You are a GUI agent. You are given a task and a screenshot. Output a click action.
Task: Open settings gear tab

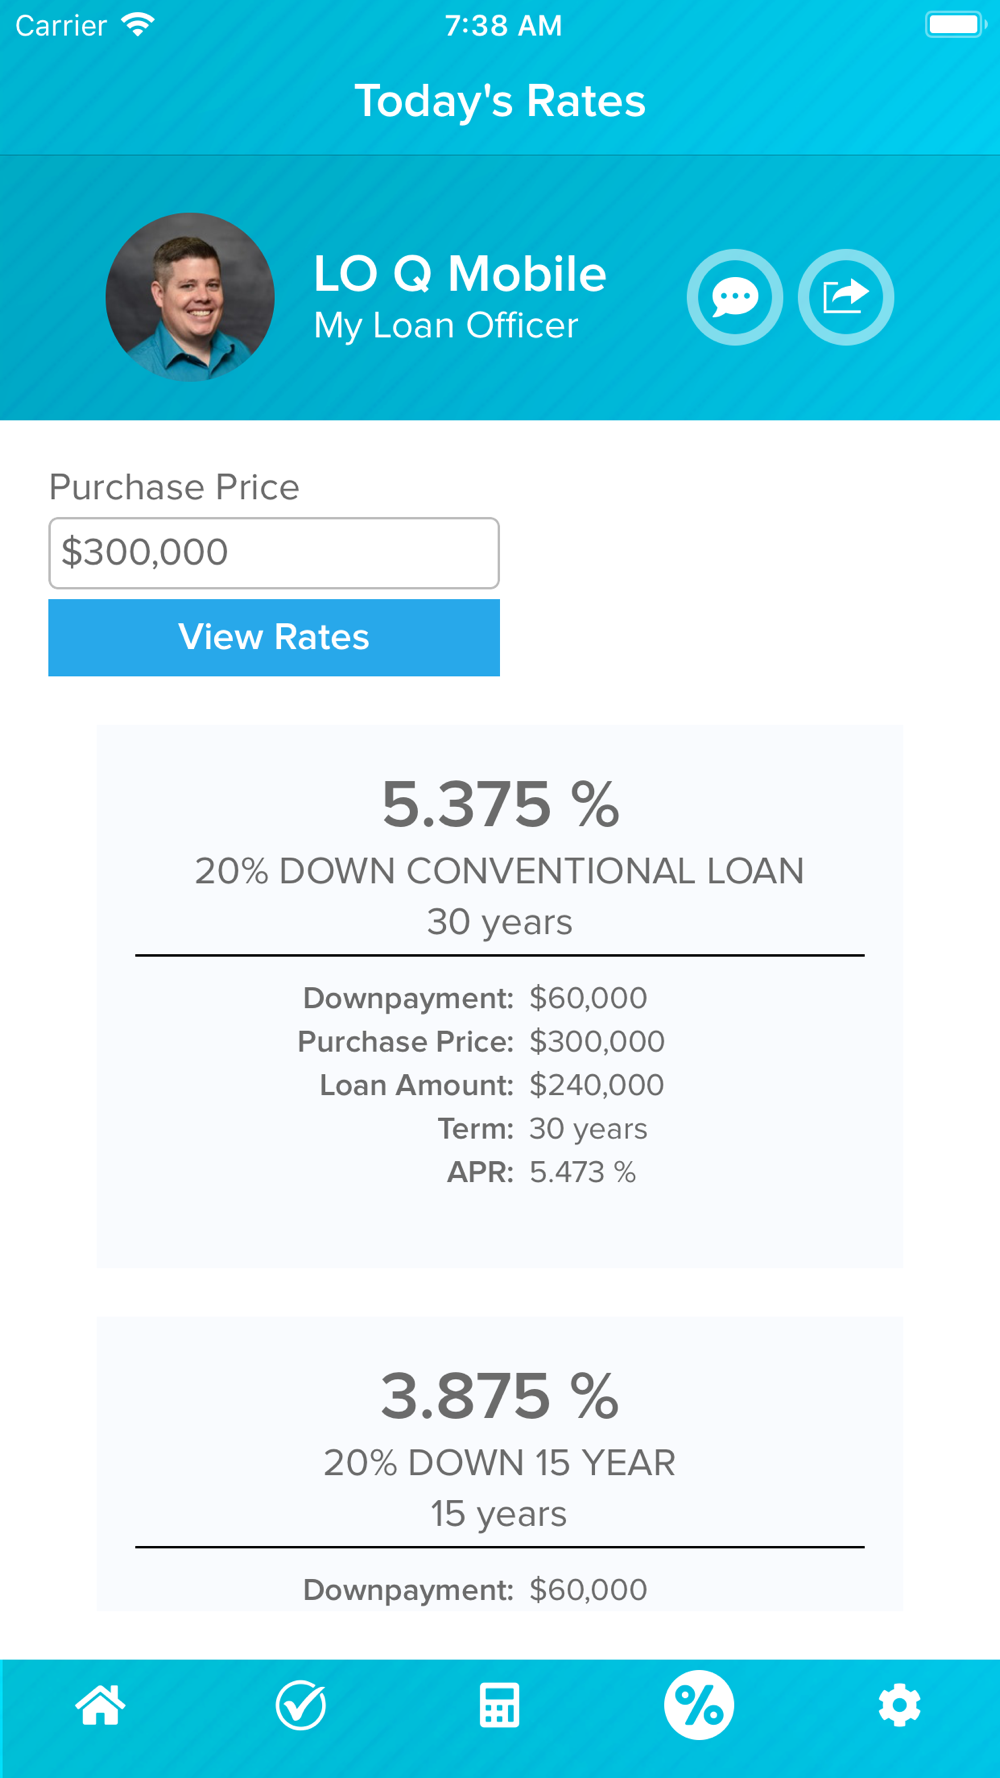pyautogui.click(x=899, y=1705)
